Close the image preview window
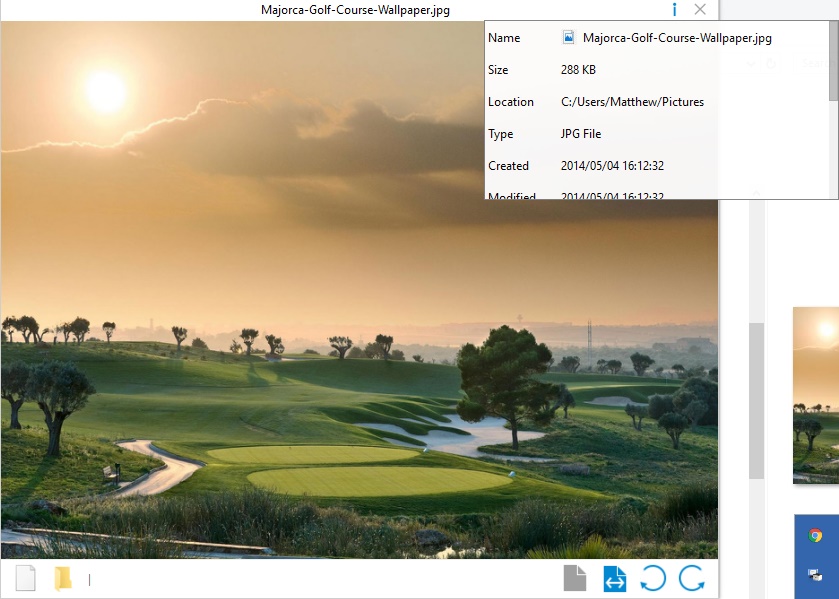The image size is (839, 599). pyautogui.click(x=700, y=10)
